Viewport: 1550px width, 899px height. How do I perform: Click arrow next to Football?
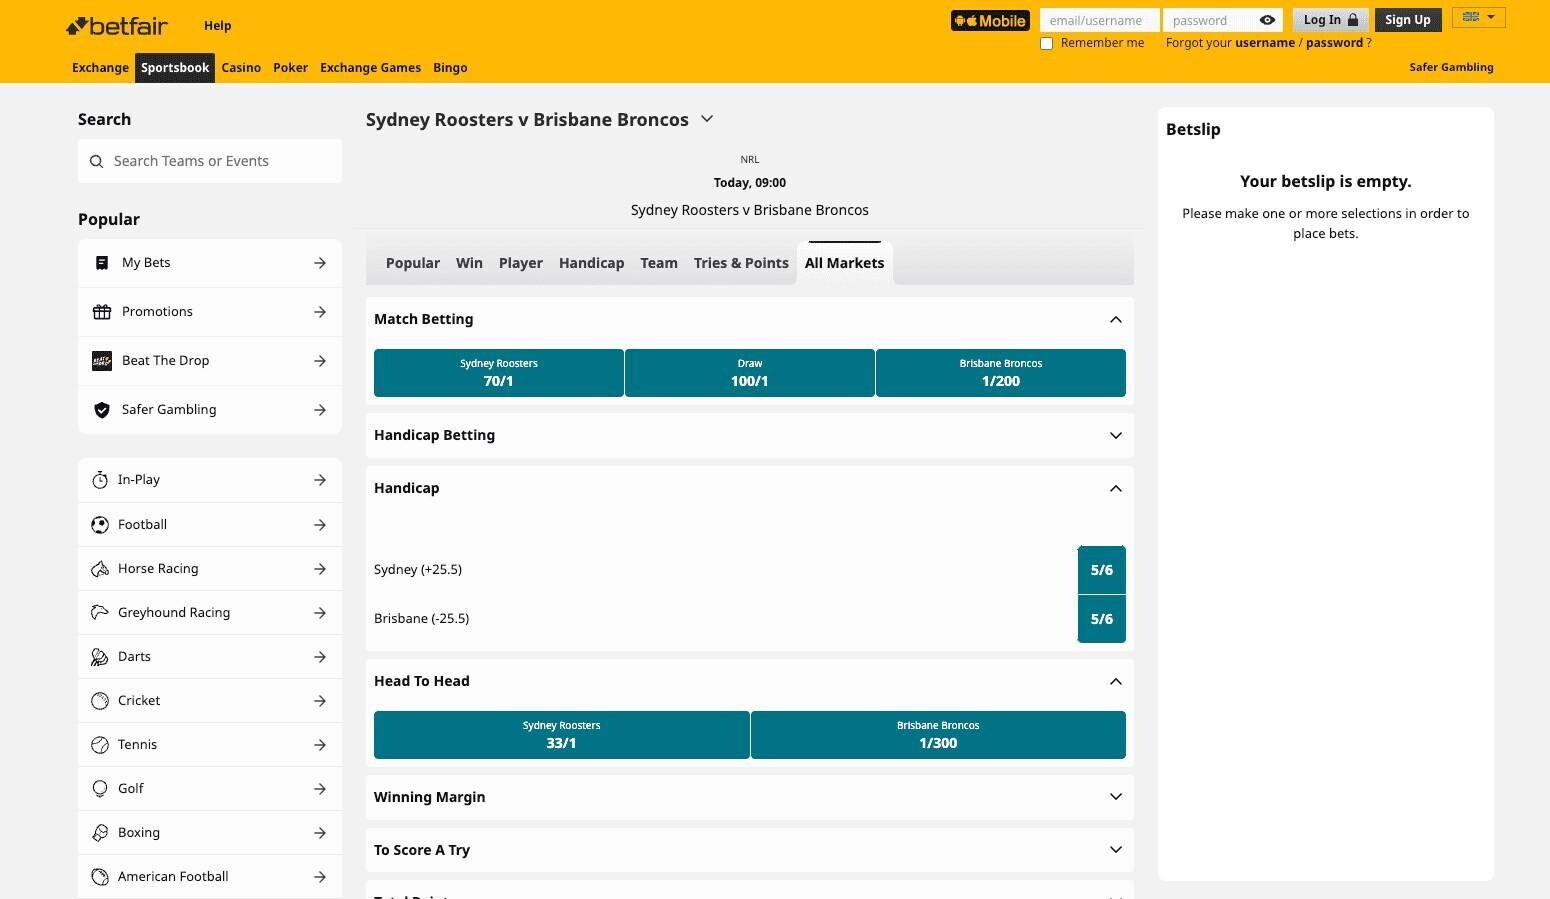click(320, 525)
